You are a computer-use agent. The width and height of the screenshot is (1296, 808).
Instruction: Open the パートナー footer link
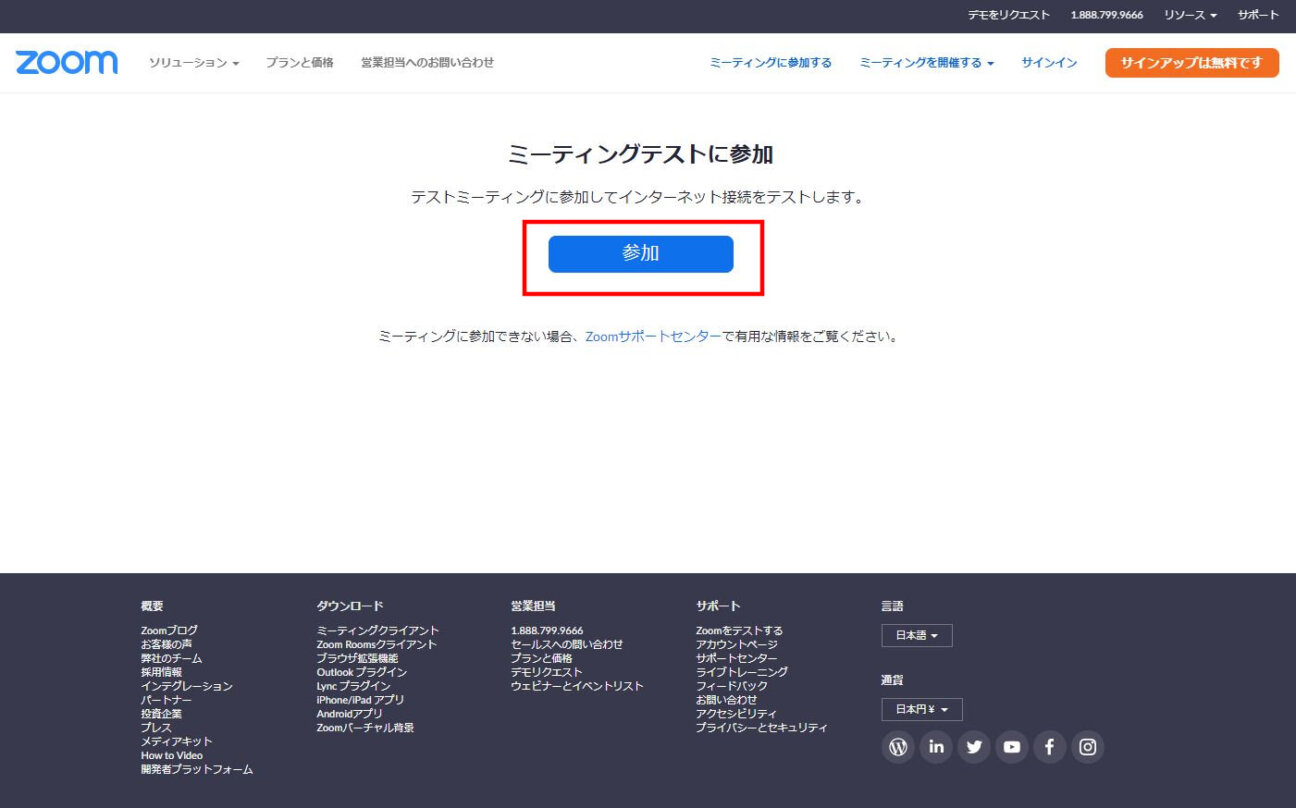[166, 701]
